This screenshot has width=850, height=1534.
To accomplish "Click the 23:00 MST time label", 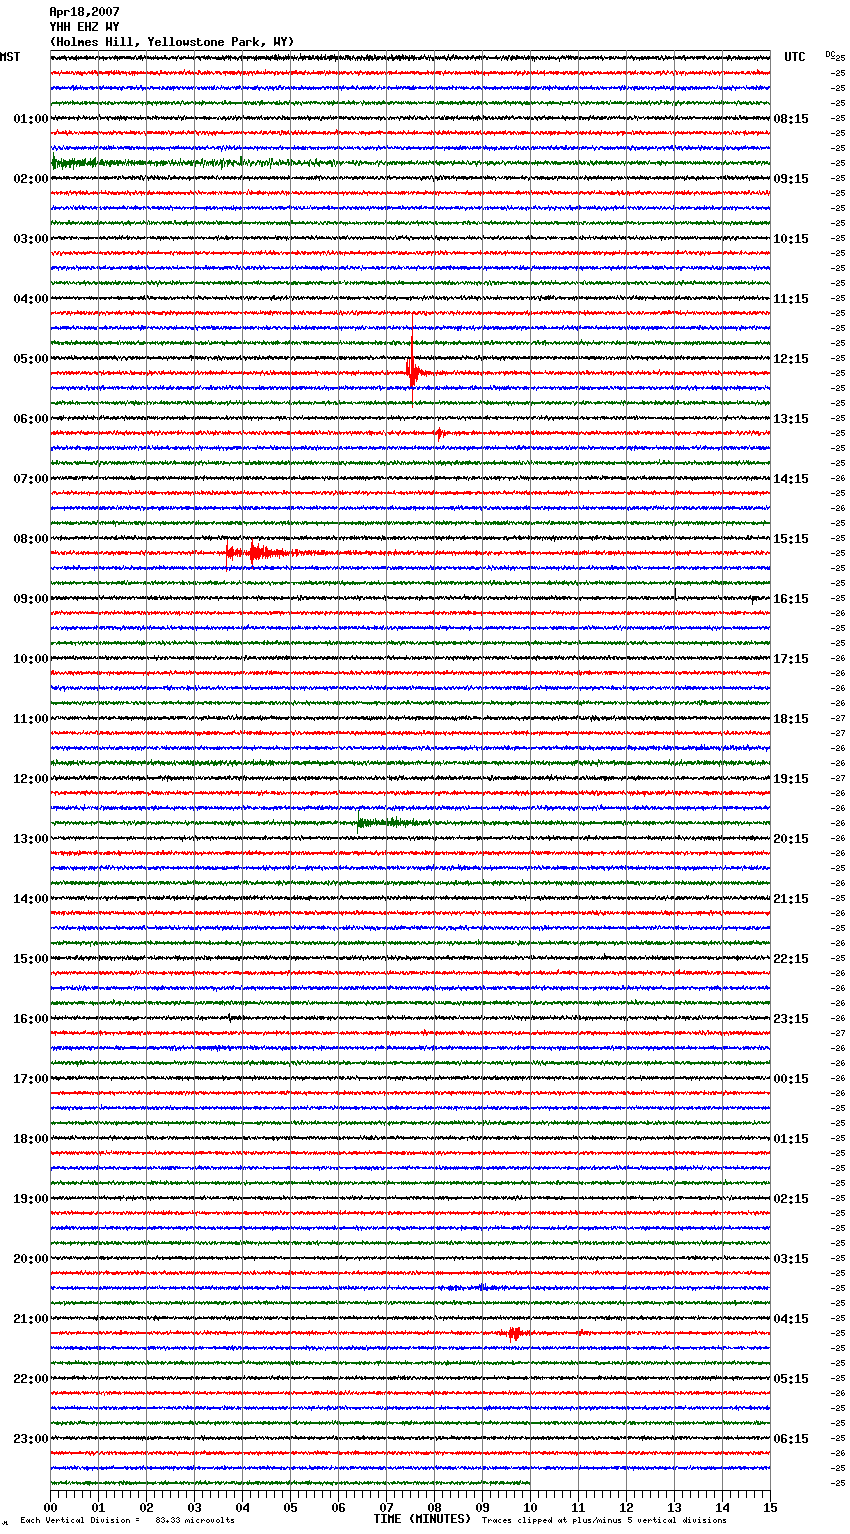I will coord(31,1439).
